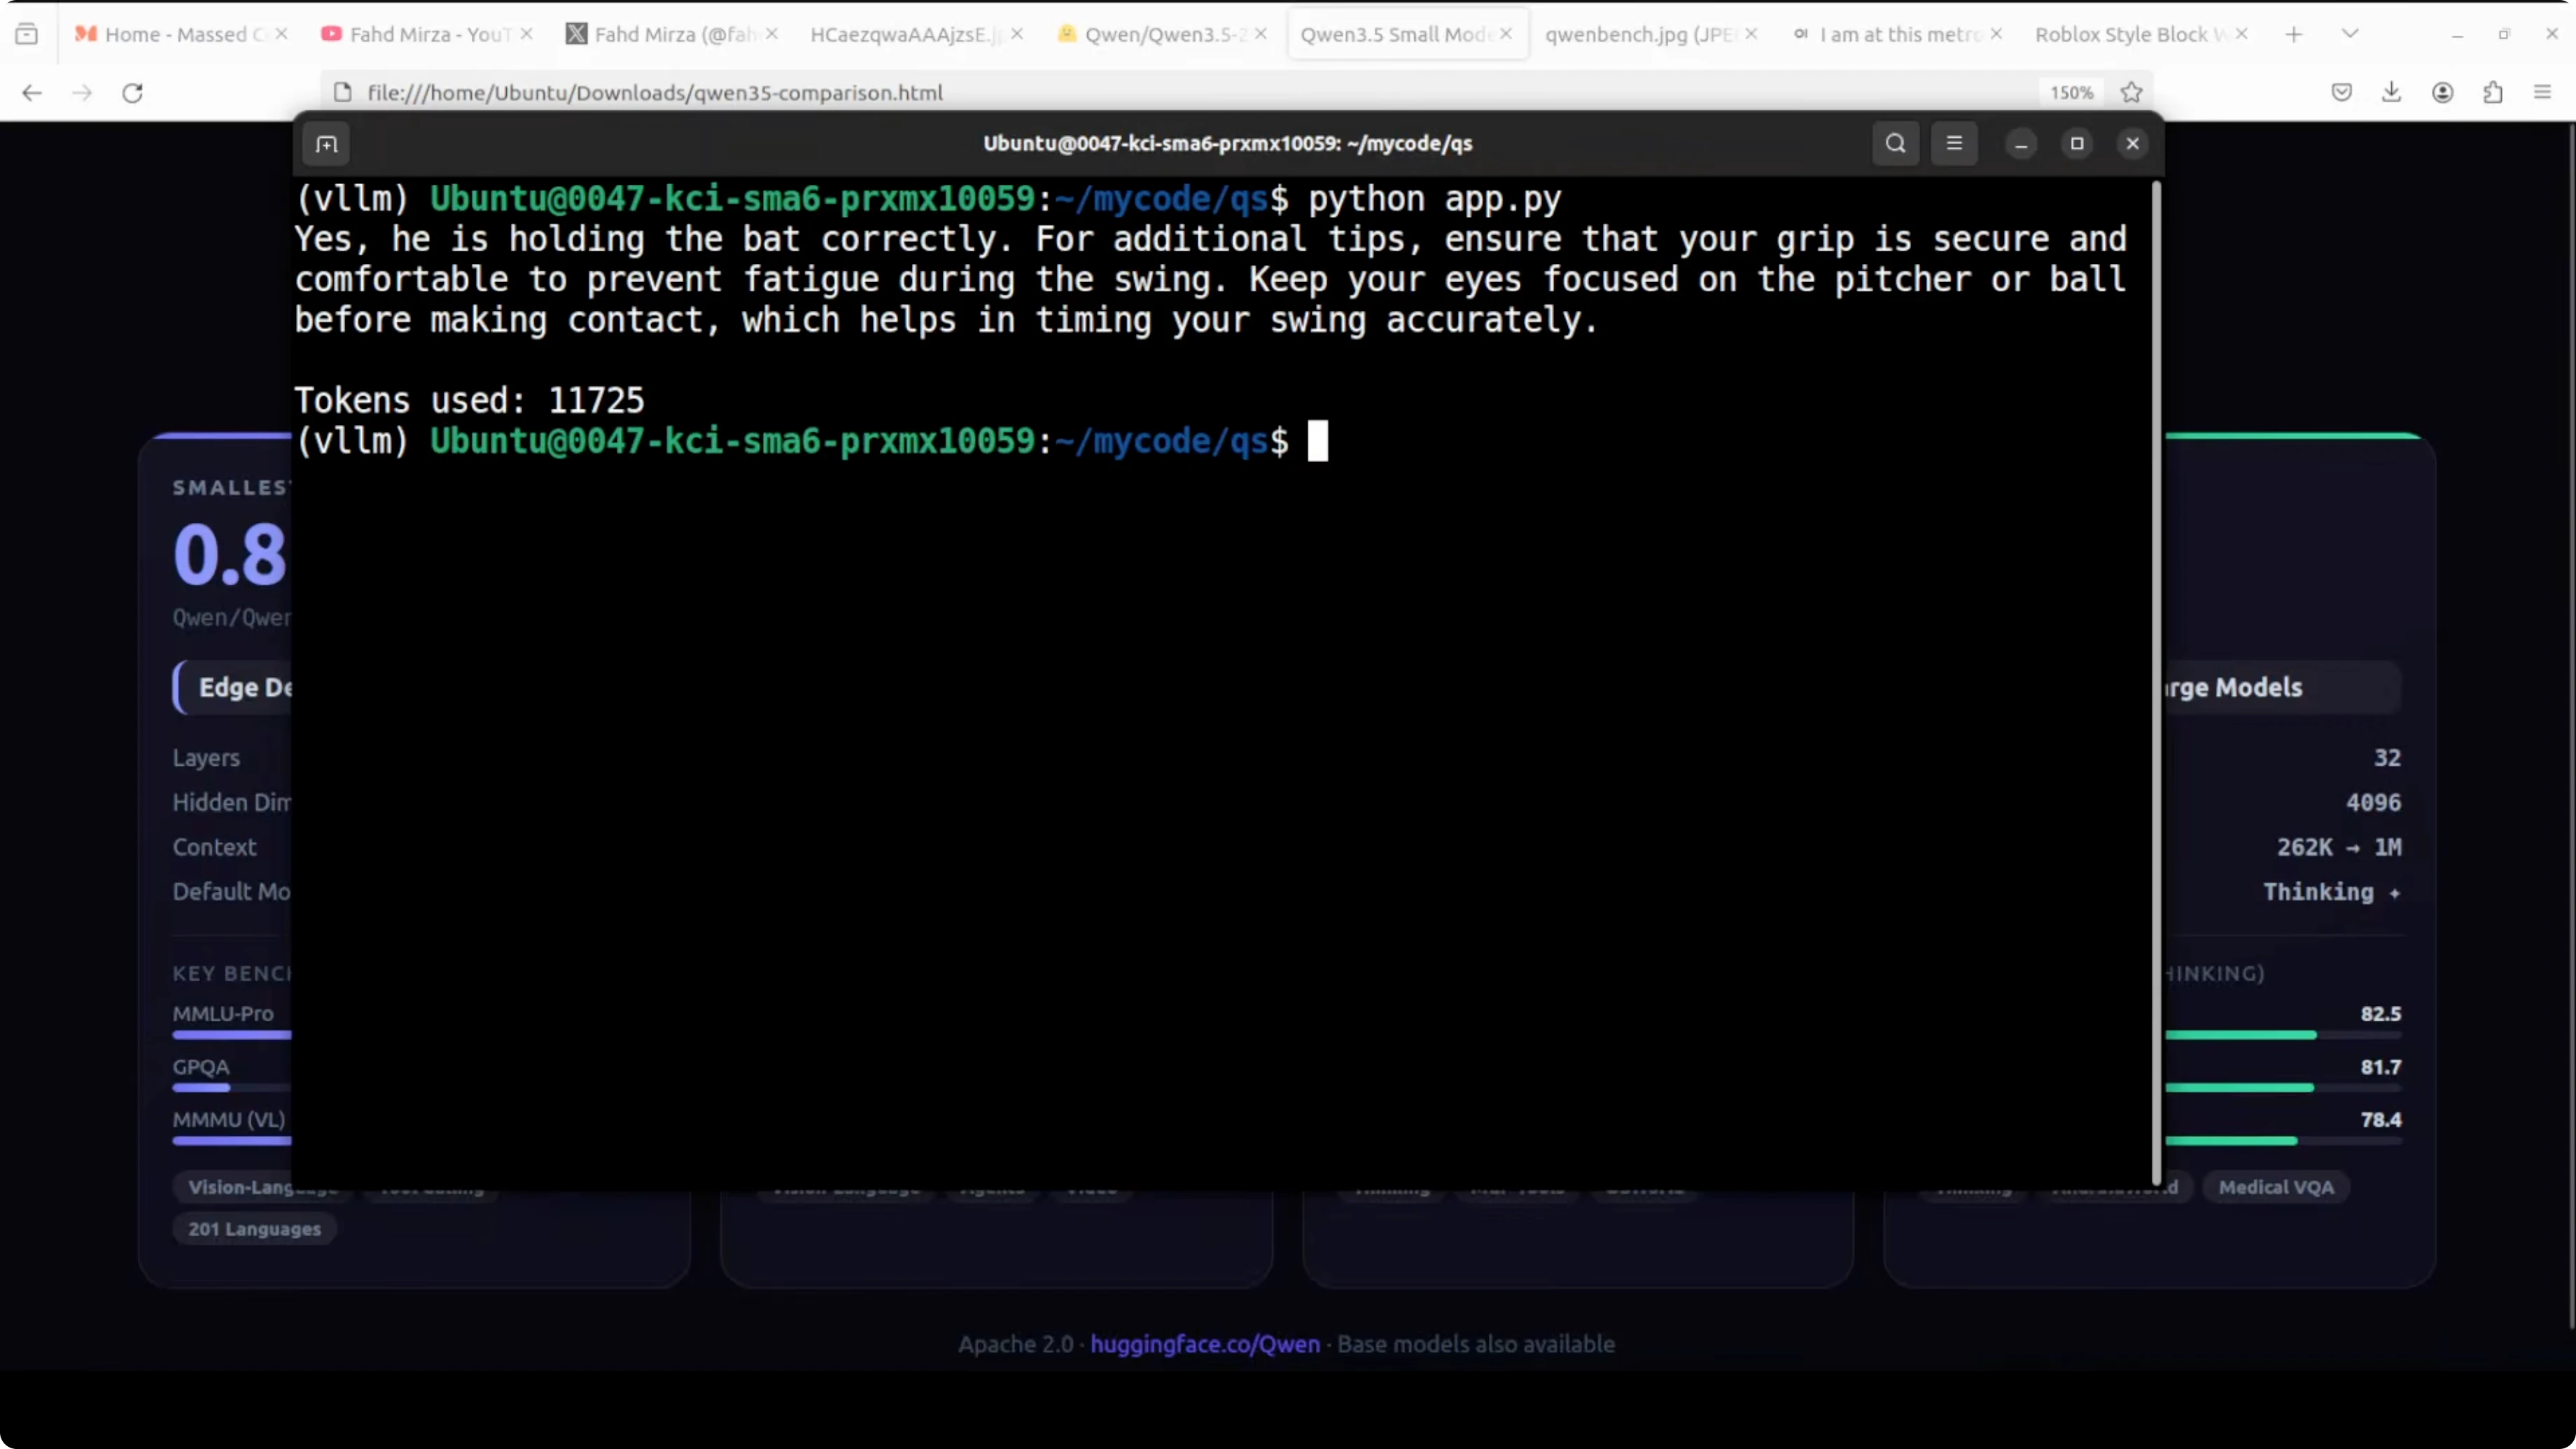Go back to the previous page
Screen dimensions: 2576x1449
32,93
